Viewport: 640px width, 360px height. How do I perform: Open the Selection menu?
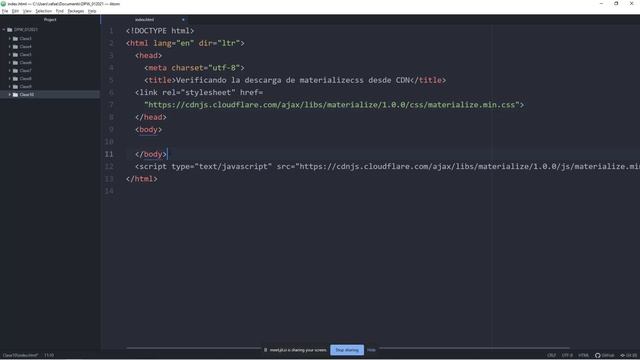click(x=44, y=11)
